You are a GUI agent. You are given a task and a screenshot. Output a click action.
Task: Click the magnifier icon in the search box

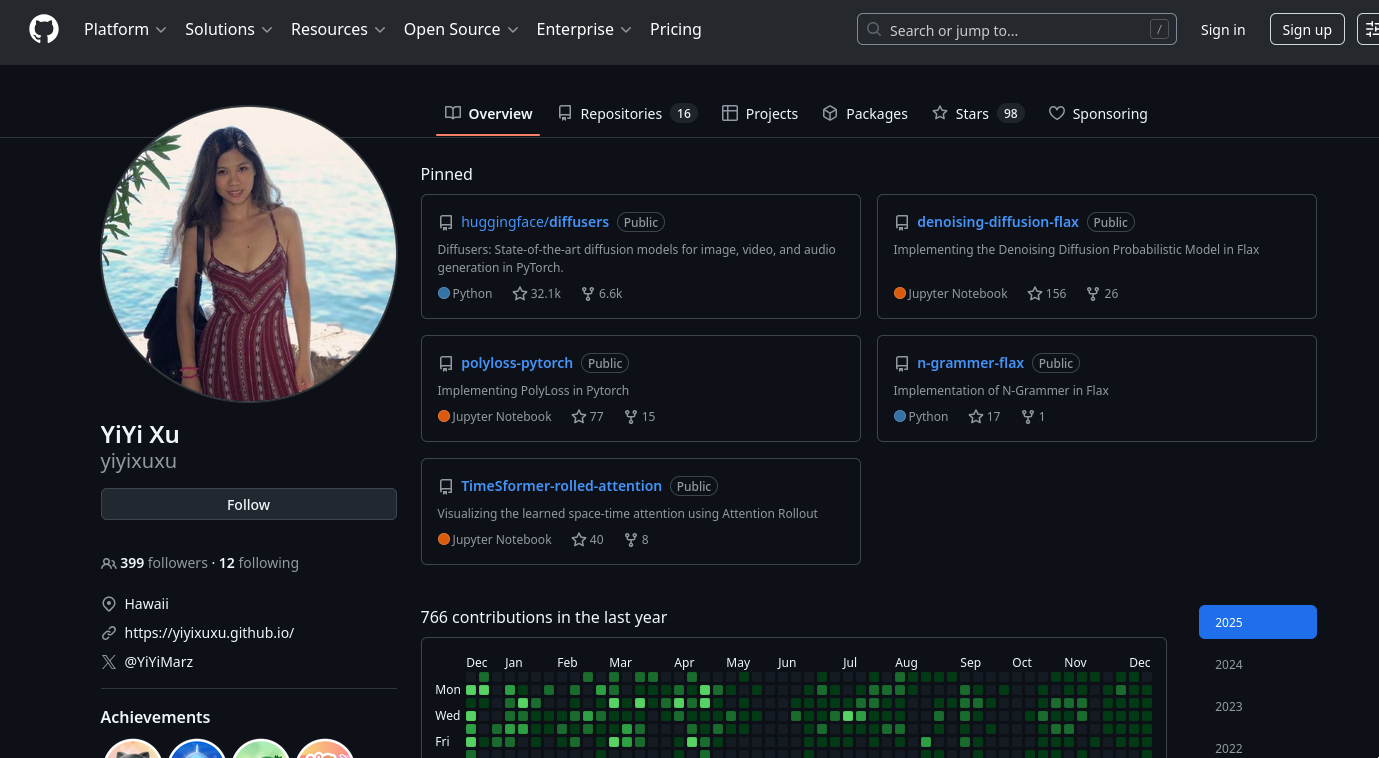[874, 30]
